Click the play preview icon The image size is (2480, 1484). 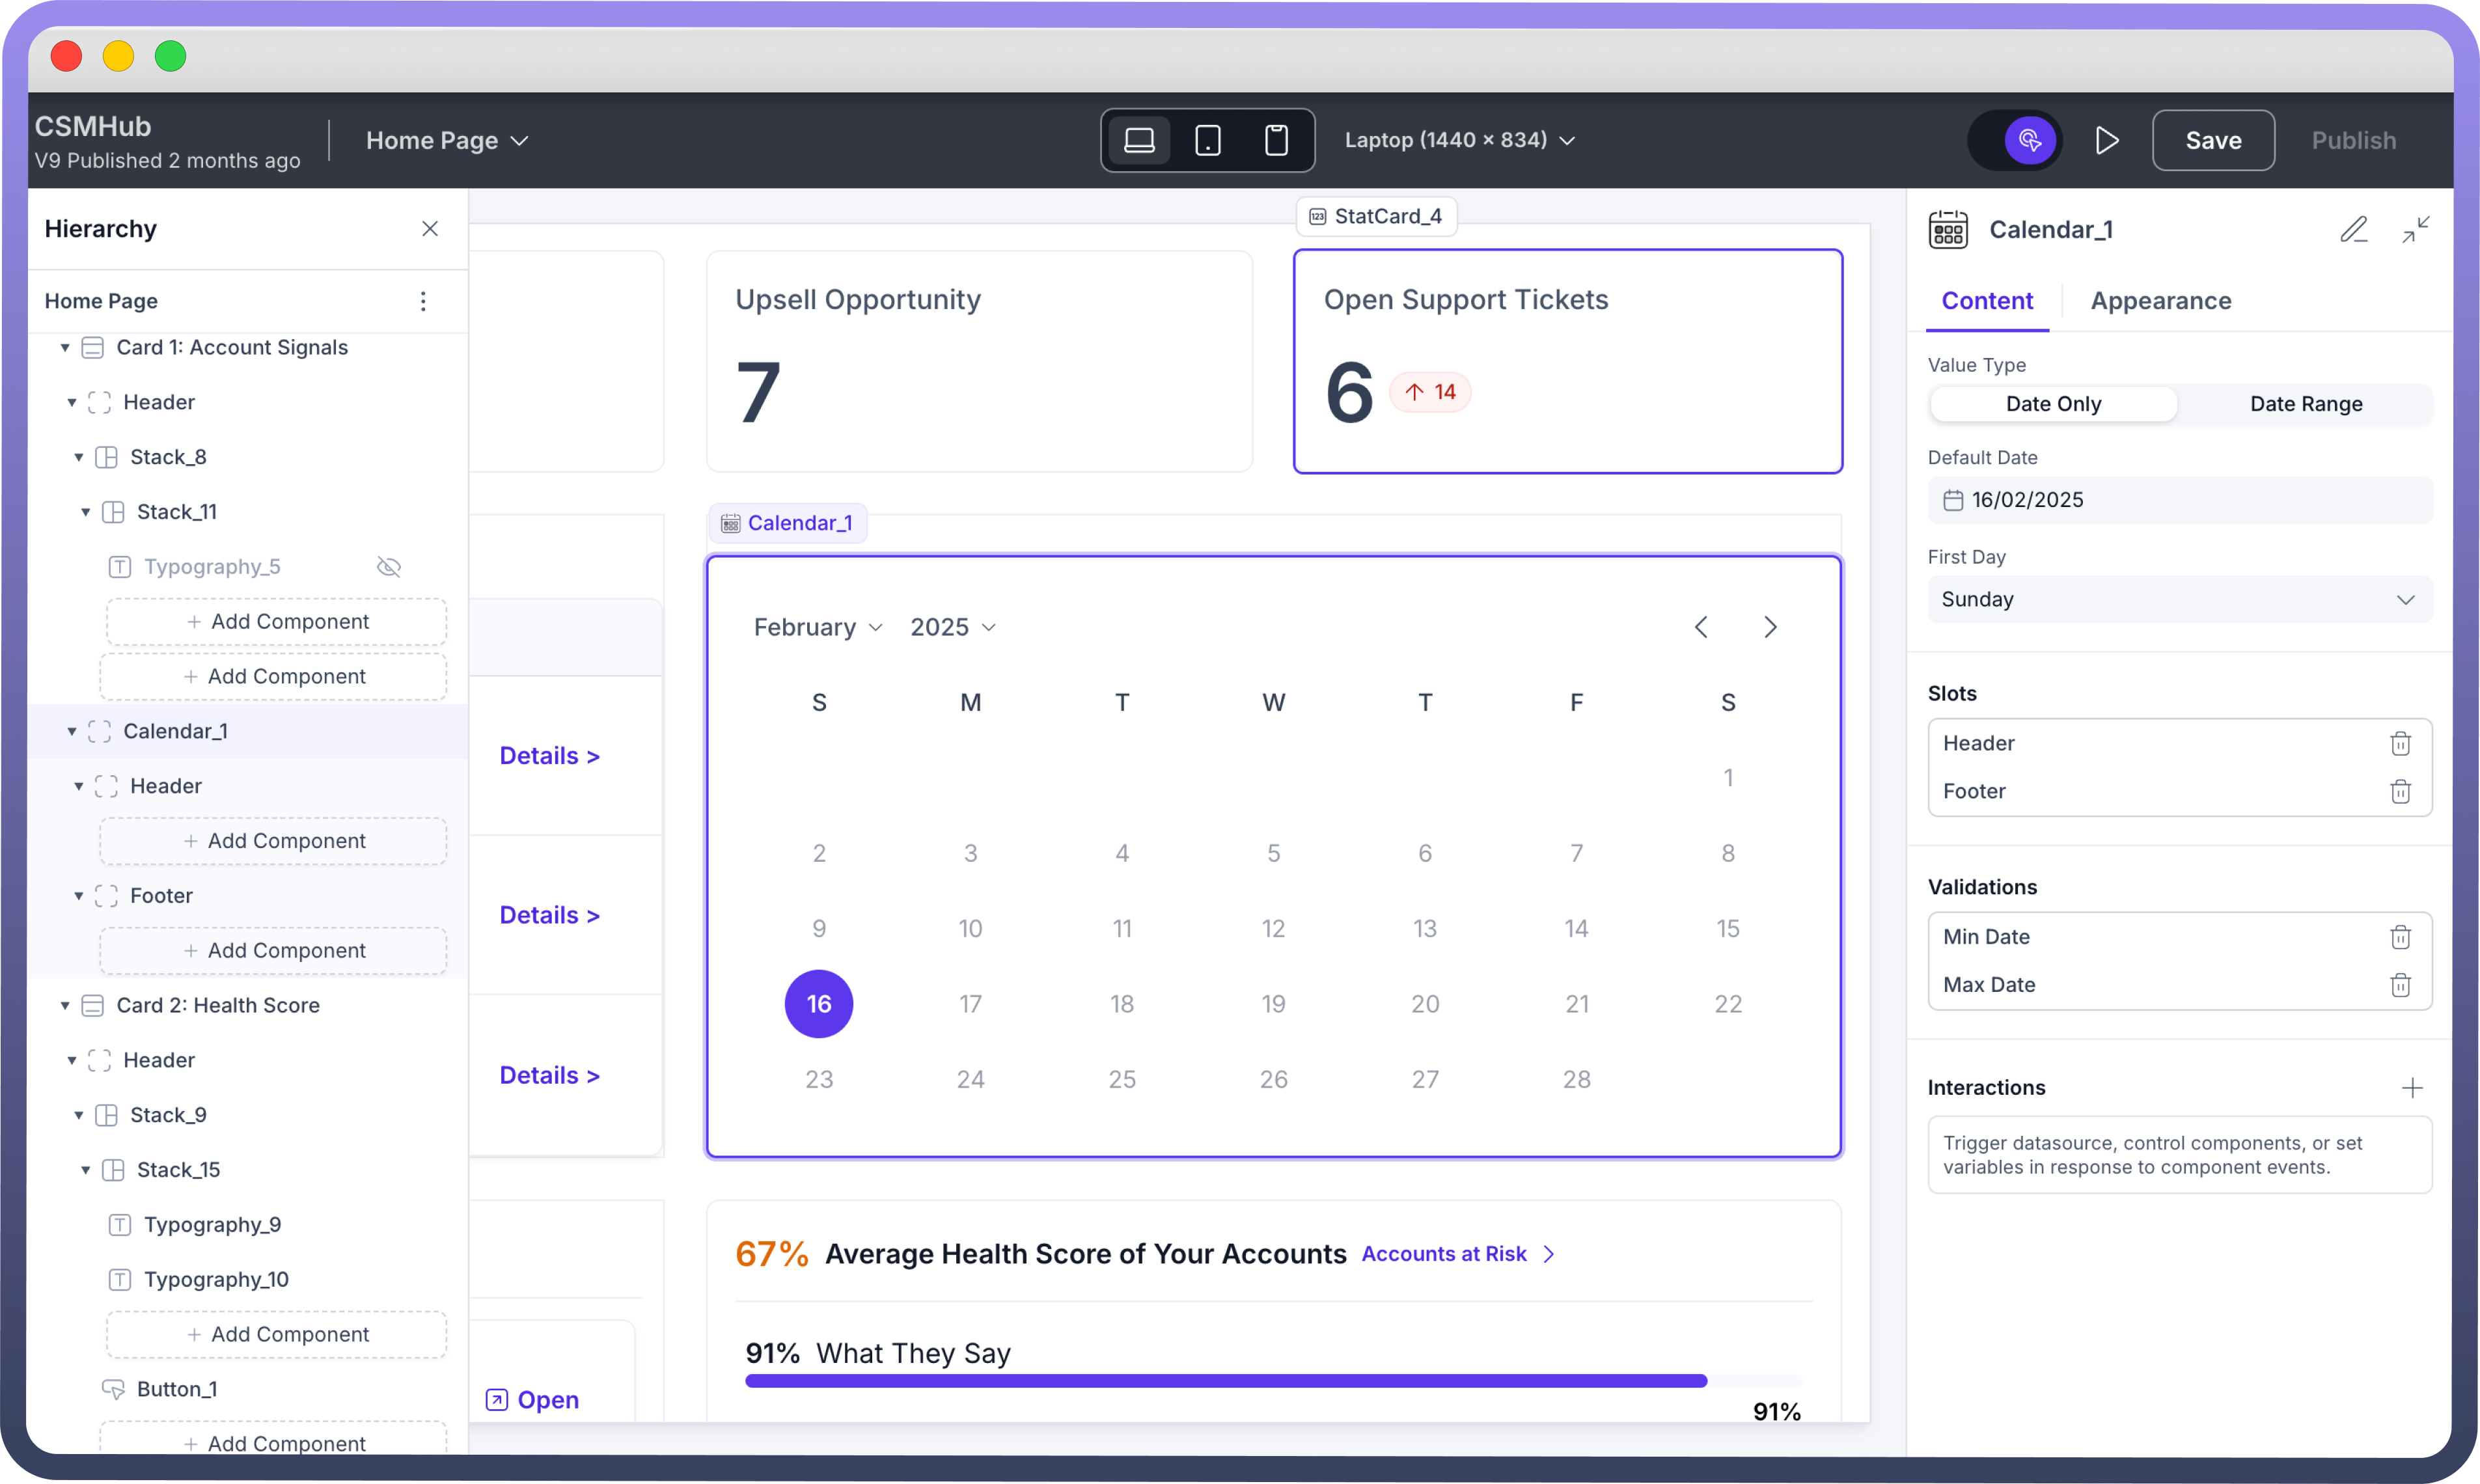2106,140
